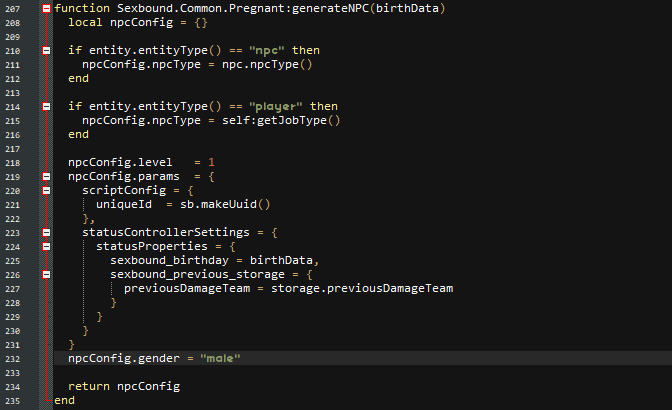
Task: Click the "then" keyword on line 210
Action: 306,51
